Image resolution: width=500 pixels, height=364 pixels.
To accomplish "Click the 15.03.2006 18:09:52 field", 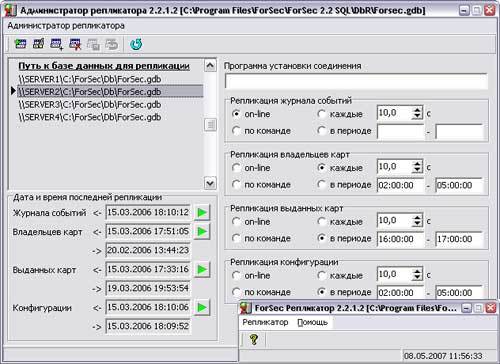I will (148, 326).
